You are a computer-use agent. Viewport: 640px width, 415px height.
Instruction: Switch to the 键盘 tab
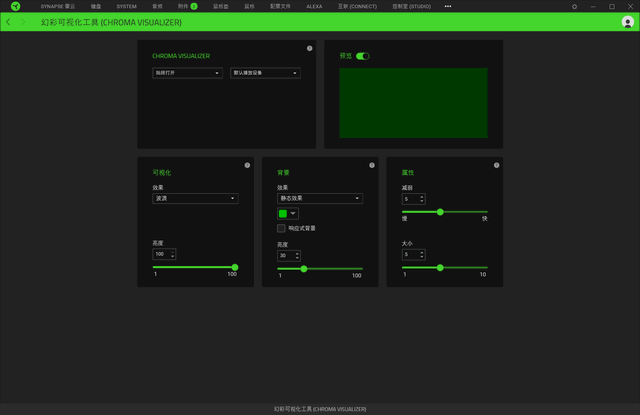(96, 7)
